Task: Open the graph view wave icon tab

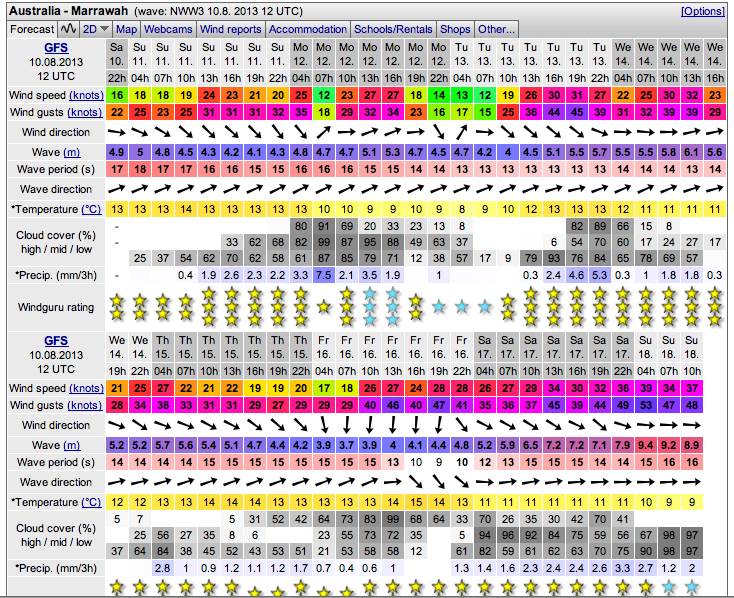Action: [68, 29]
